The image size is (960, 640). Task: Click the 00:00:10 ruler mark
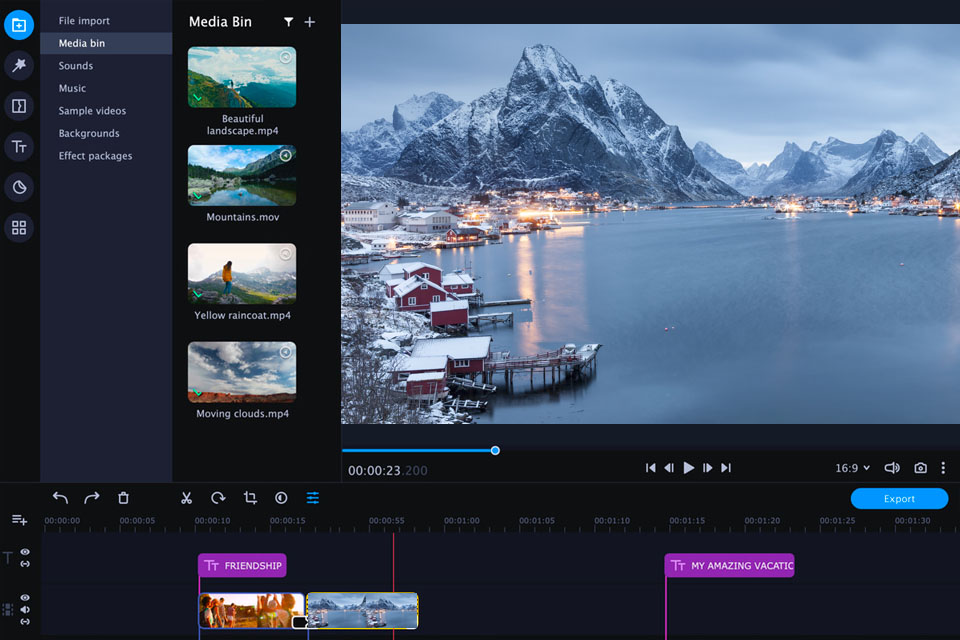click(212, 521)
